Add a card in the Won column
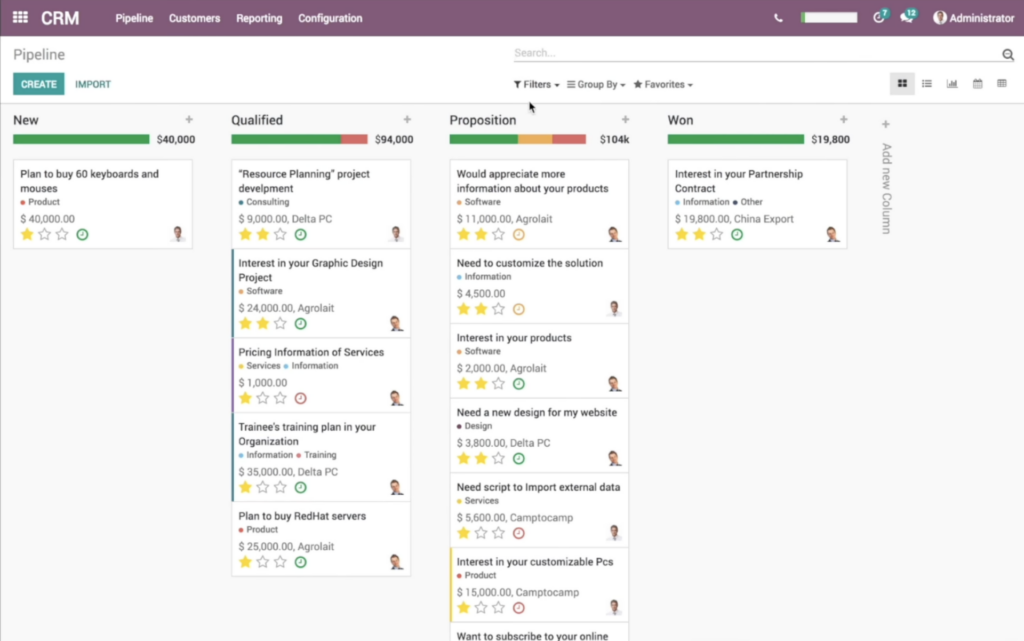1024x641 pixels. [x=843, y=119]
